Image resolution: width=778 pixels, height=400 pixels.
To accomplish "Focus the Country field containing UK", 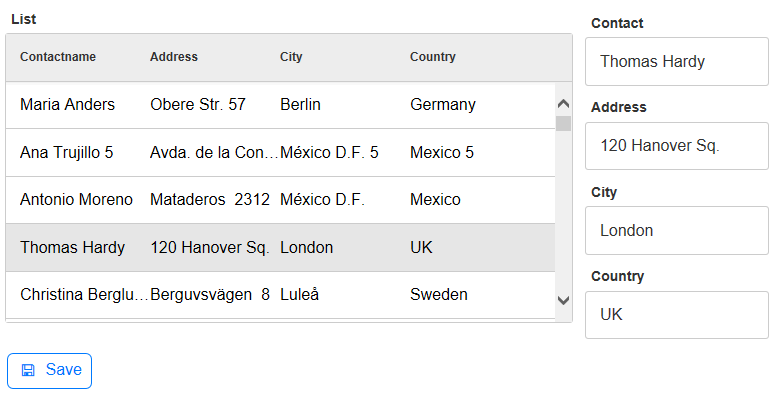I will (x=677, y=315).
